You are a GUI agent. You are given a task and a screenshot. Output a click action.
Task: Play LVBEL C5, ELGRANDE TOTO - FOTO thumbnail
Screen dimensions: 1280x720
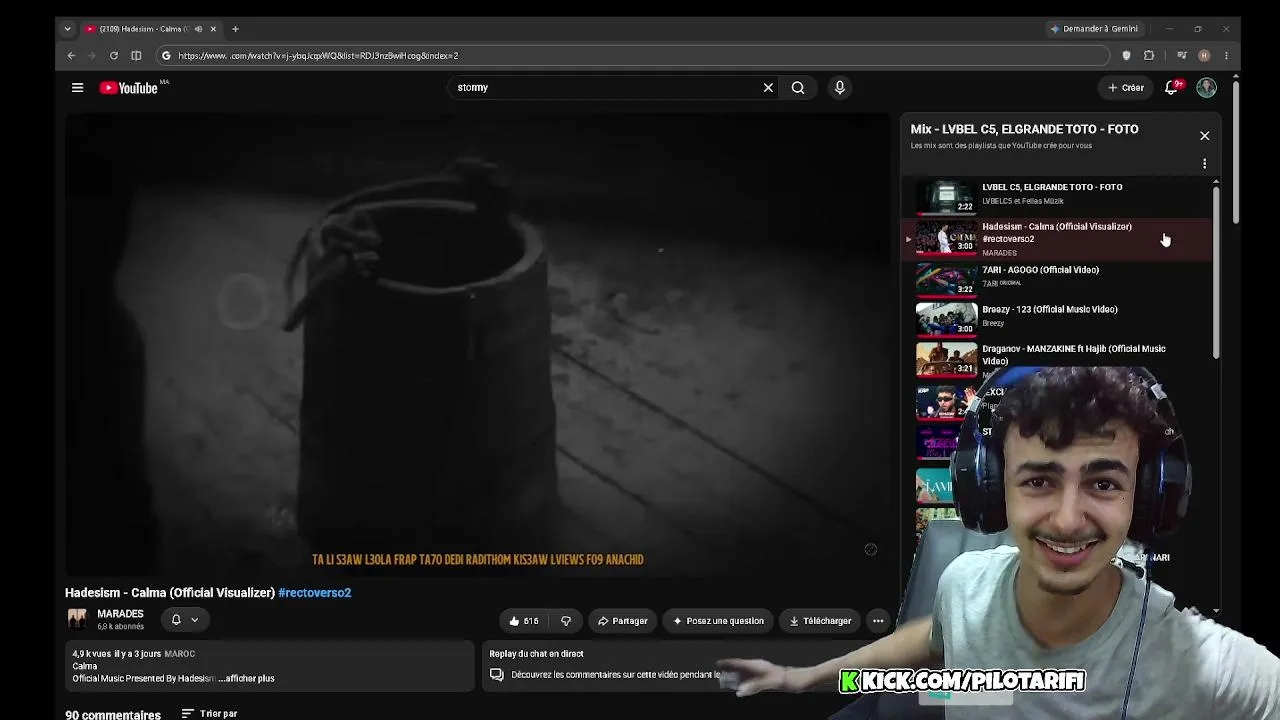[x=946, y=197]
